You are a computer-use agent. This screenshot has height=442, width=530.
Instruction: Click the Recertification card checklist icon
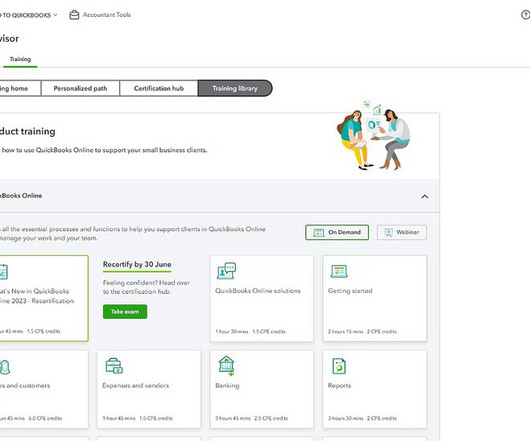pyautogui.click(x=3, y=272)
